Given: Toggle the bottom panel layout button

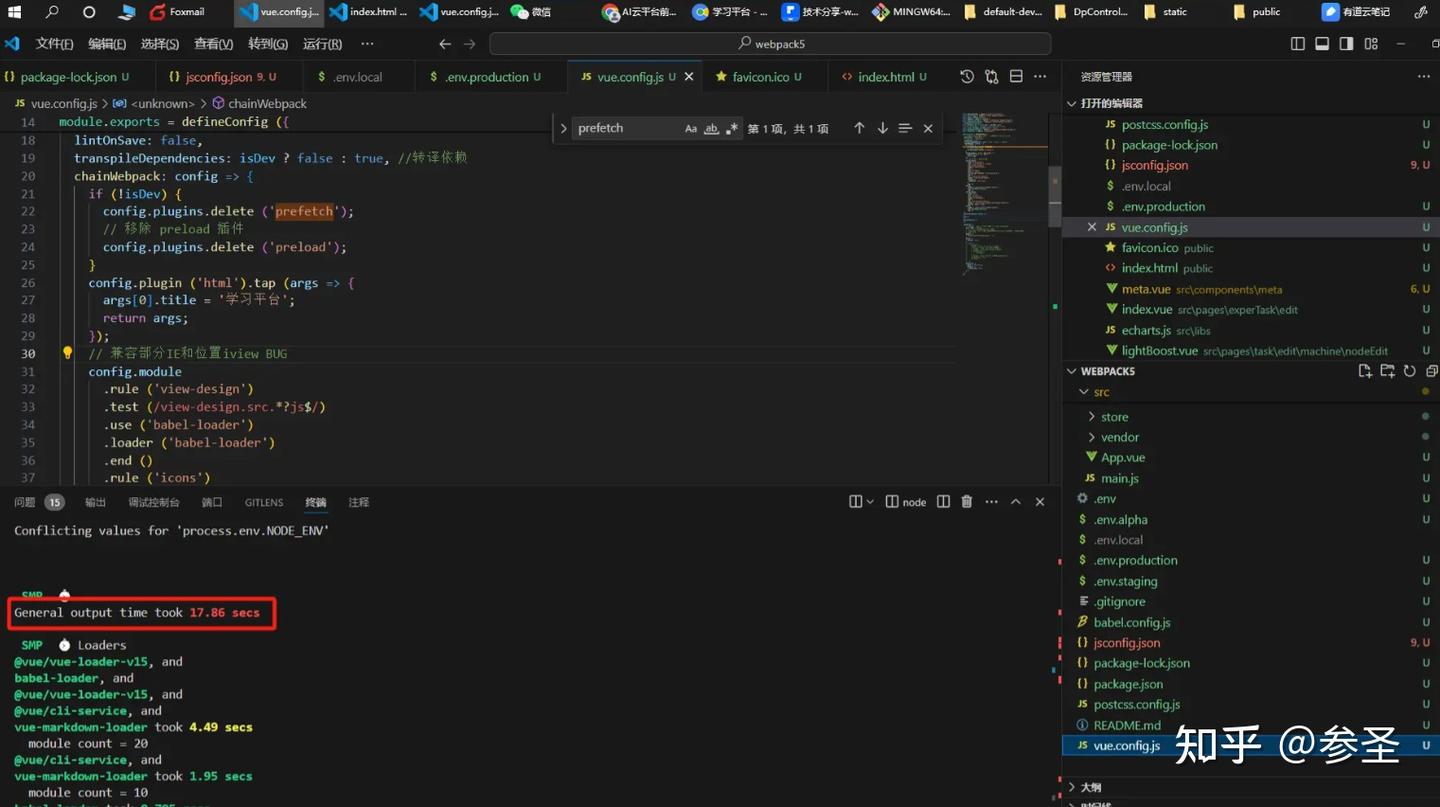Looking at the screenshot, I should coord(1322,44).
